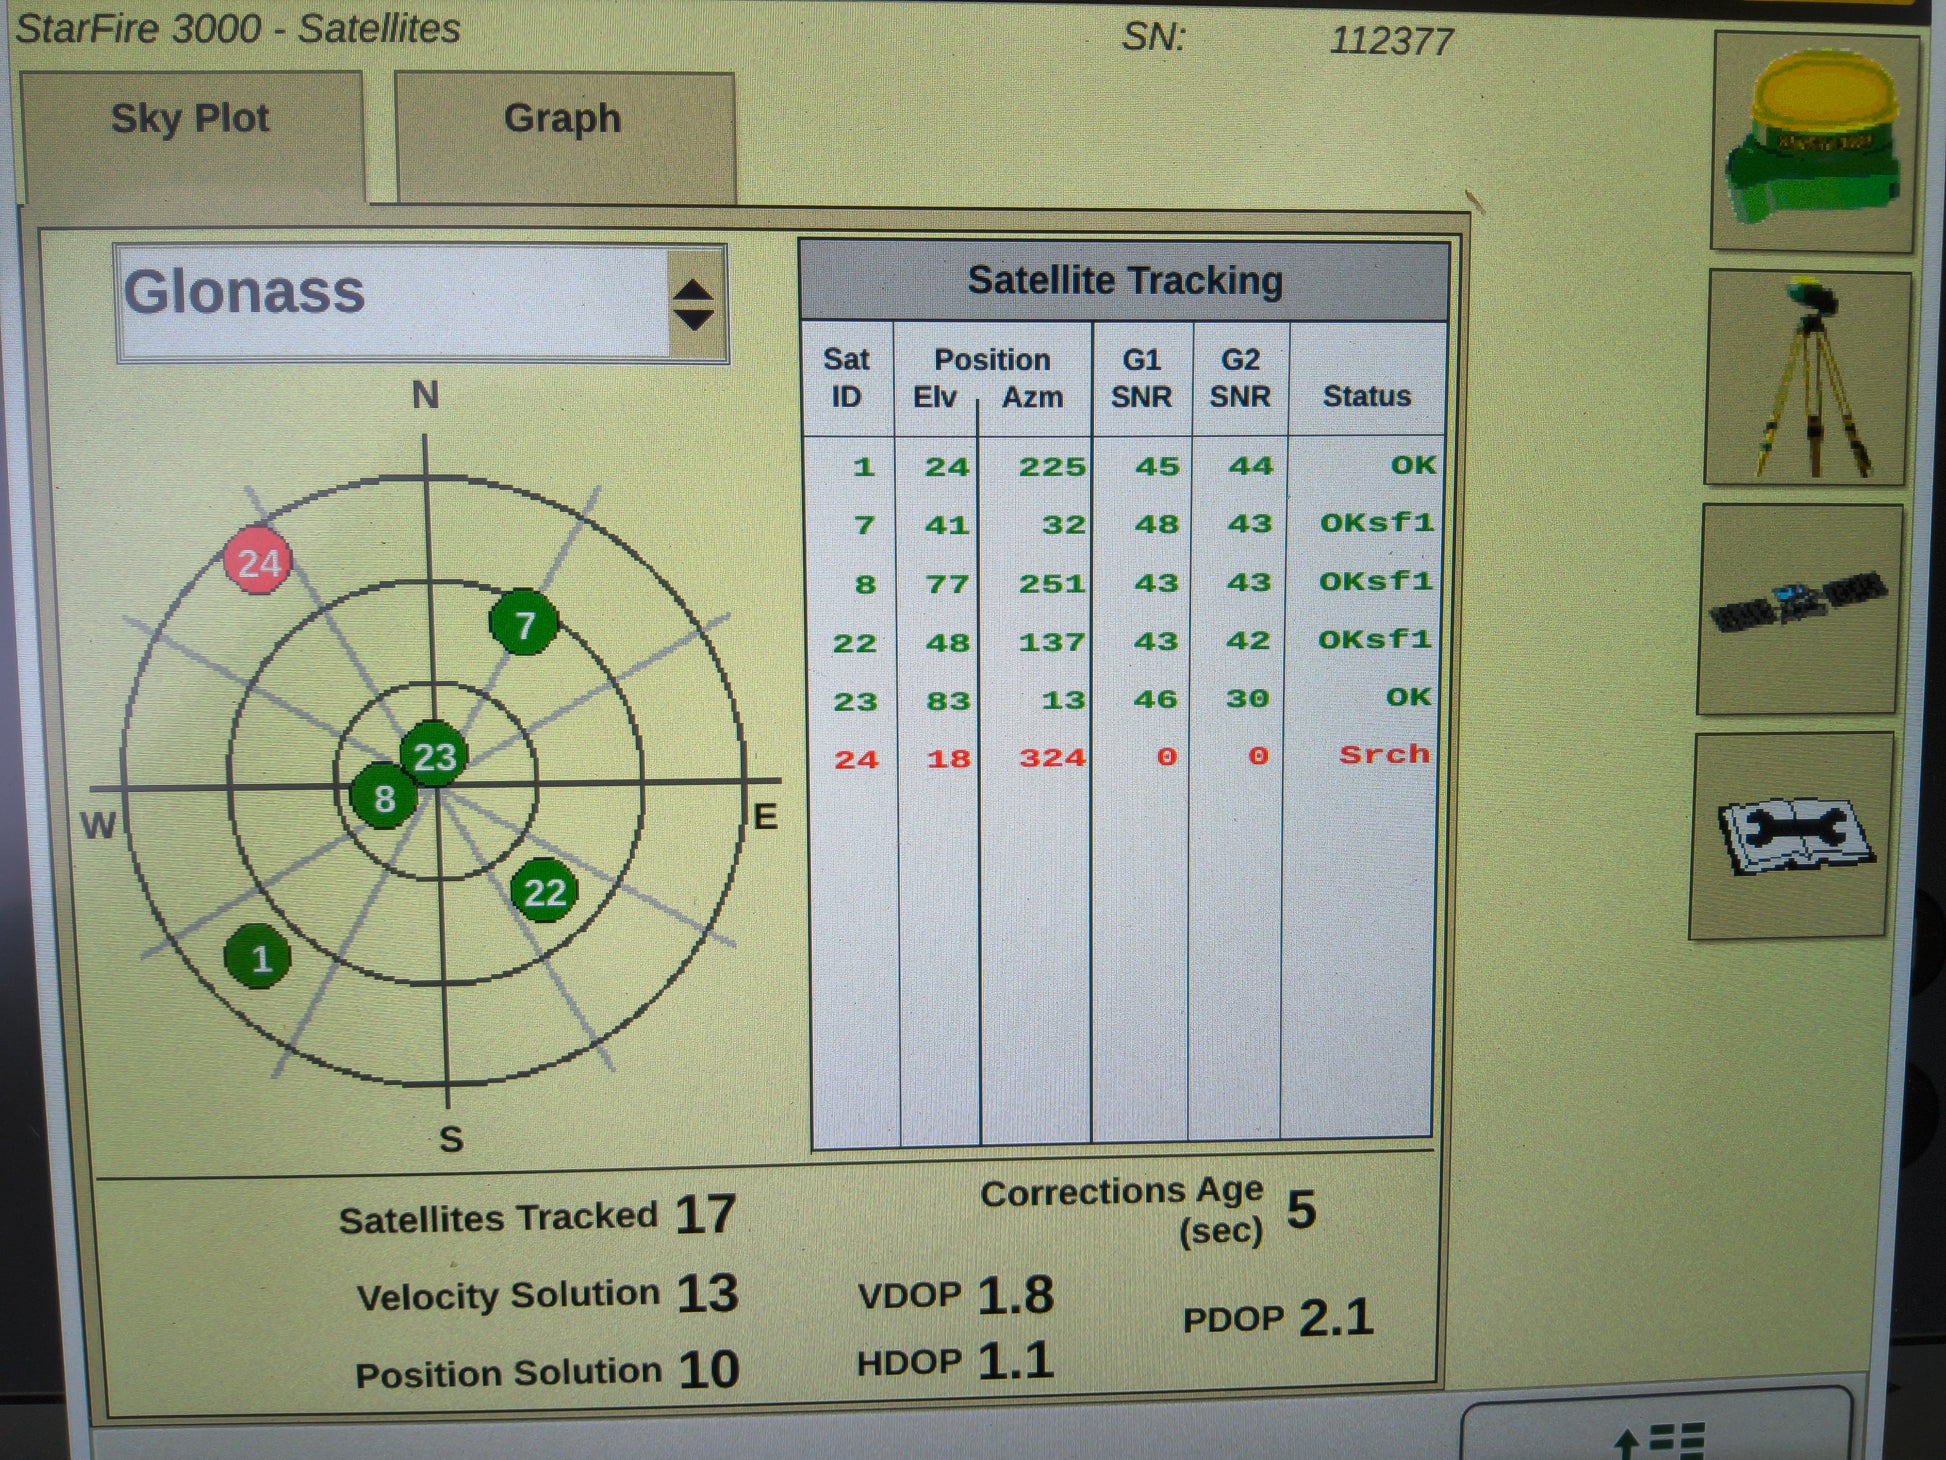This screenshot has height=1460, width=1946.
Task: Click G2 SNR value 30 for satellite 23
Action: (1248, 698)
